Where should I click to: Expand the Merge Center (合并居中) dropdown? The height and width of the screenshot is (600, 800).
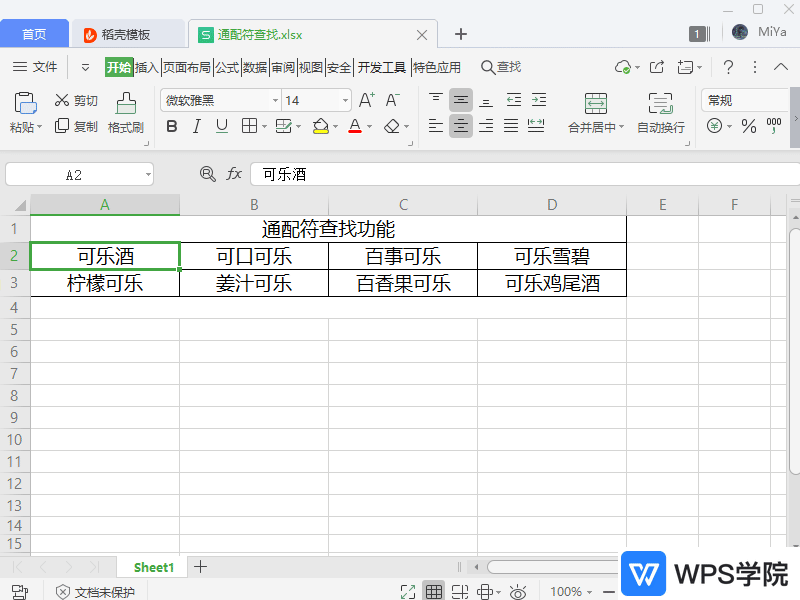624,126
